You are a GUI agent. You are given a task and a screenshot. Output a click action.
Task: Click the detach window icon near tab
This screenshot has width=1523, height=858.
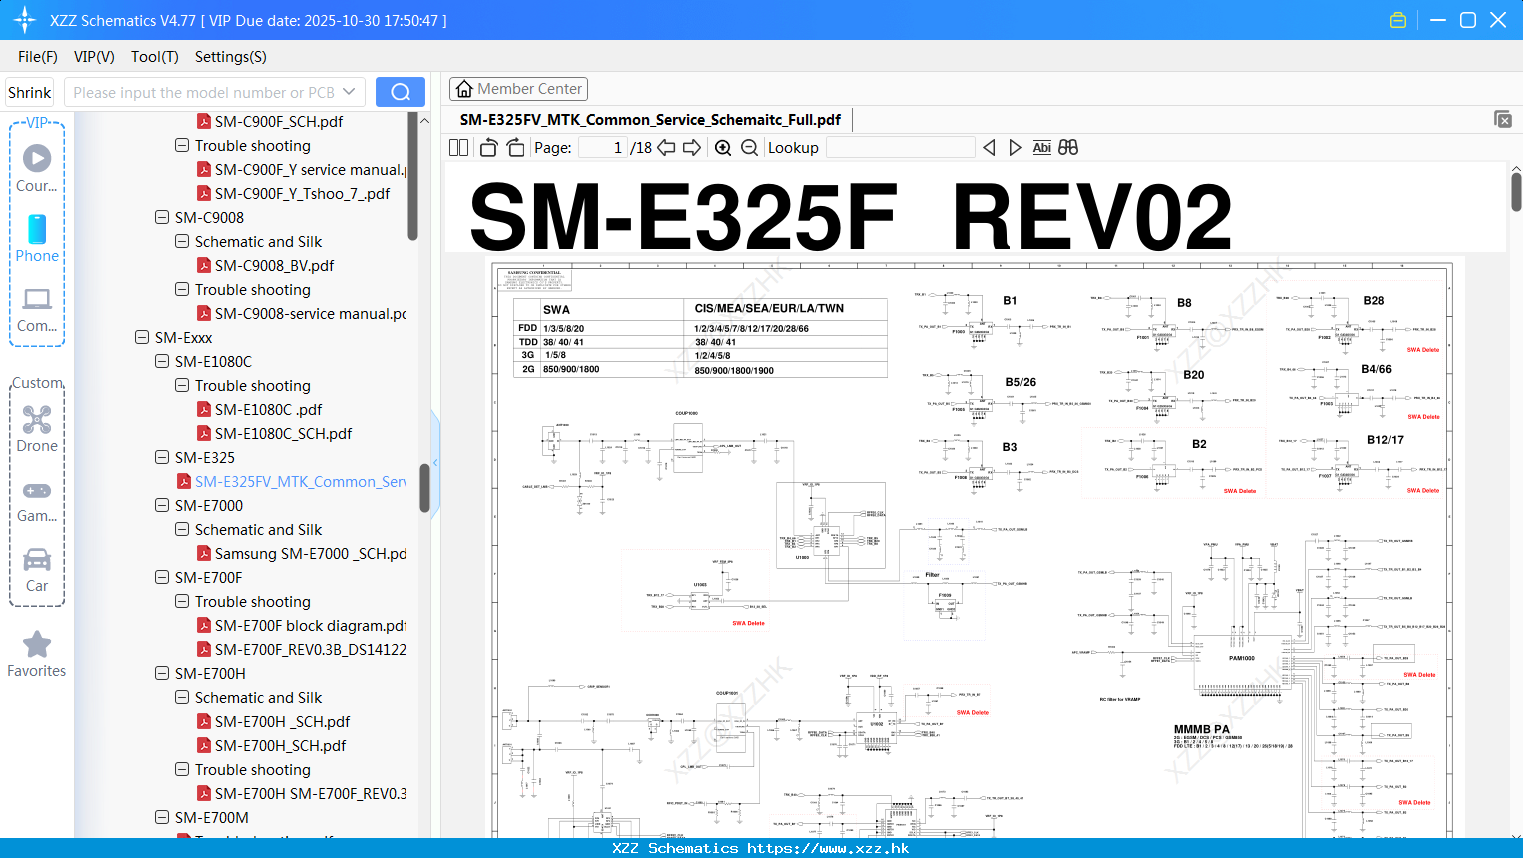coord(1503,119)
